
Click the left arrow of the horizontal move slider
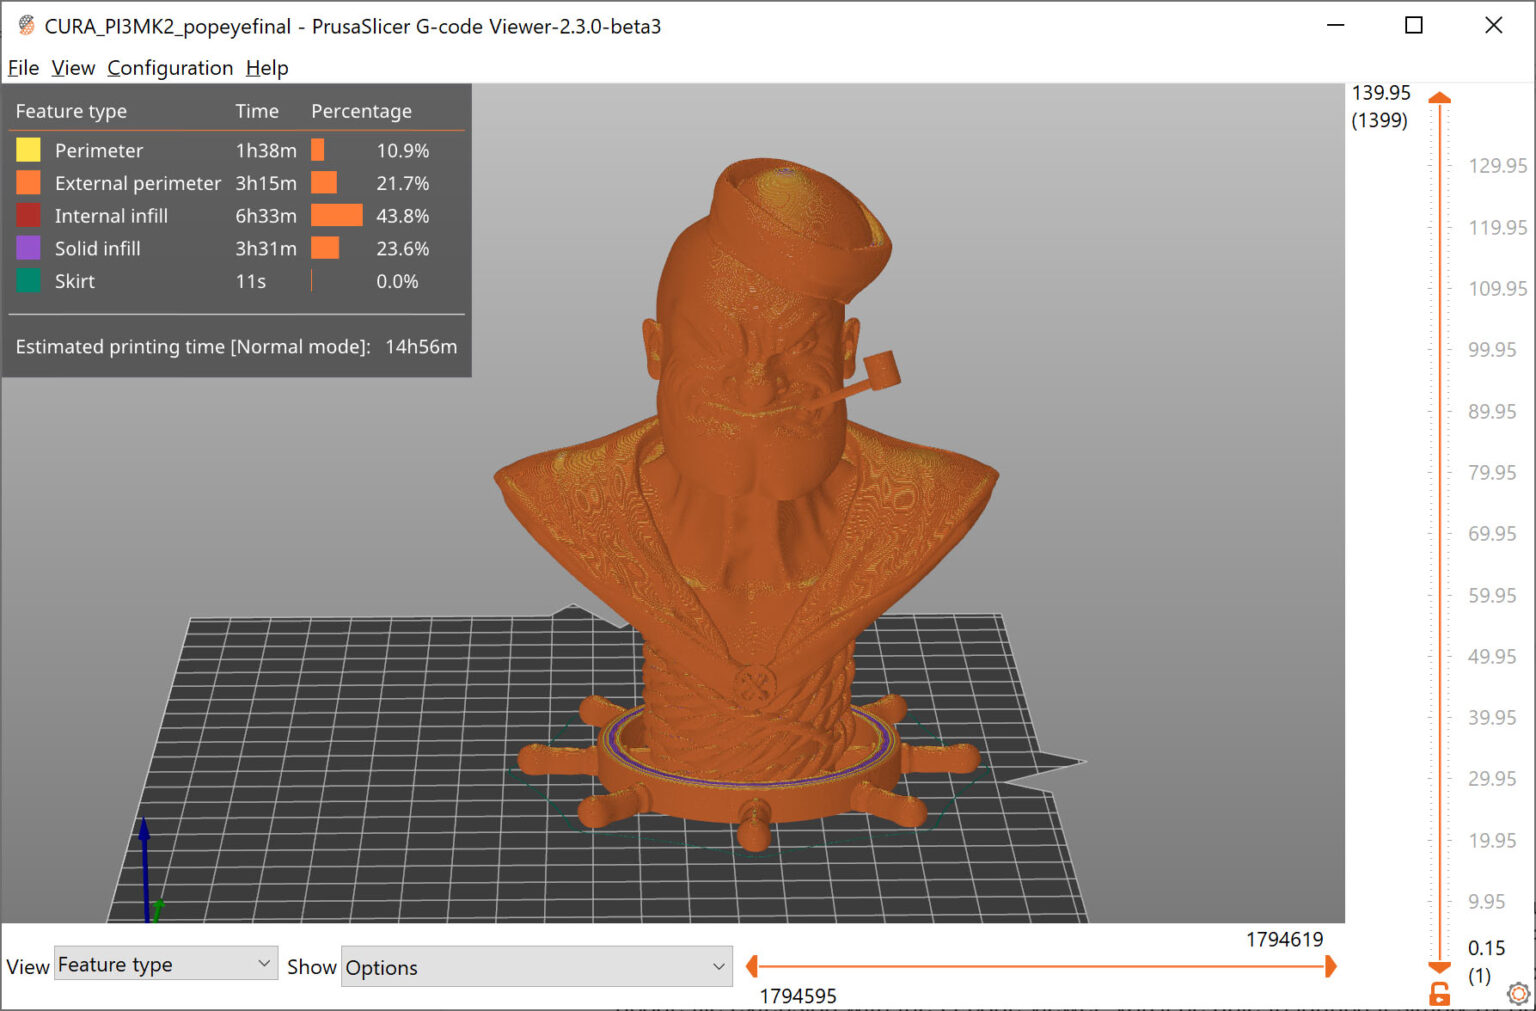(752, 966)
